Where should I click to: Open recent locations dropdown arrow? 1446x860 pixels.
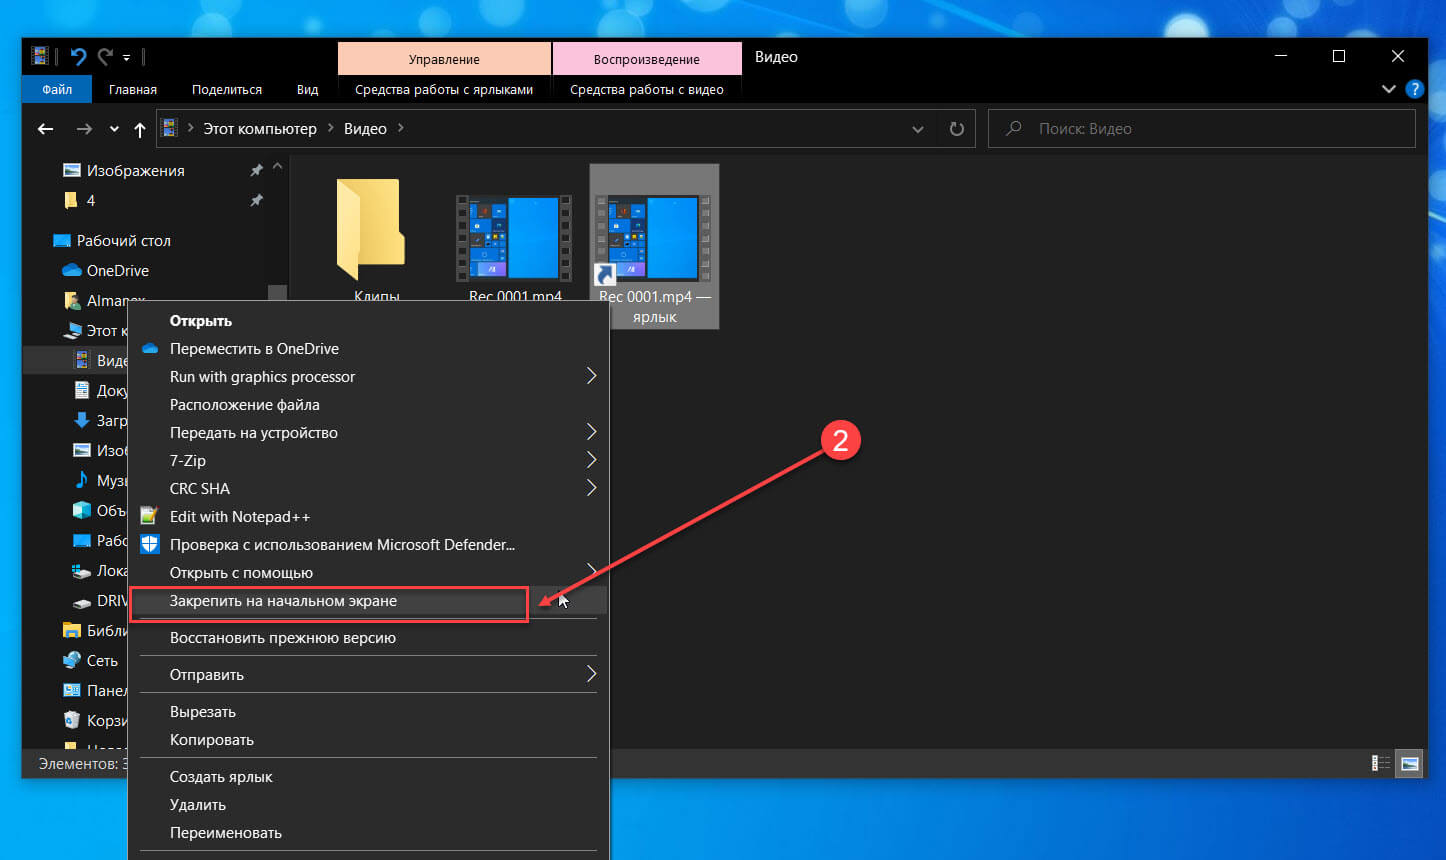click(x=114, y=129)
